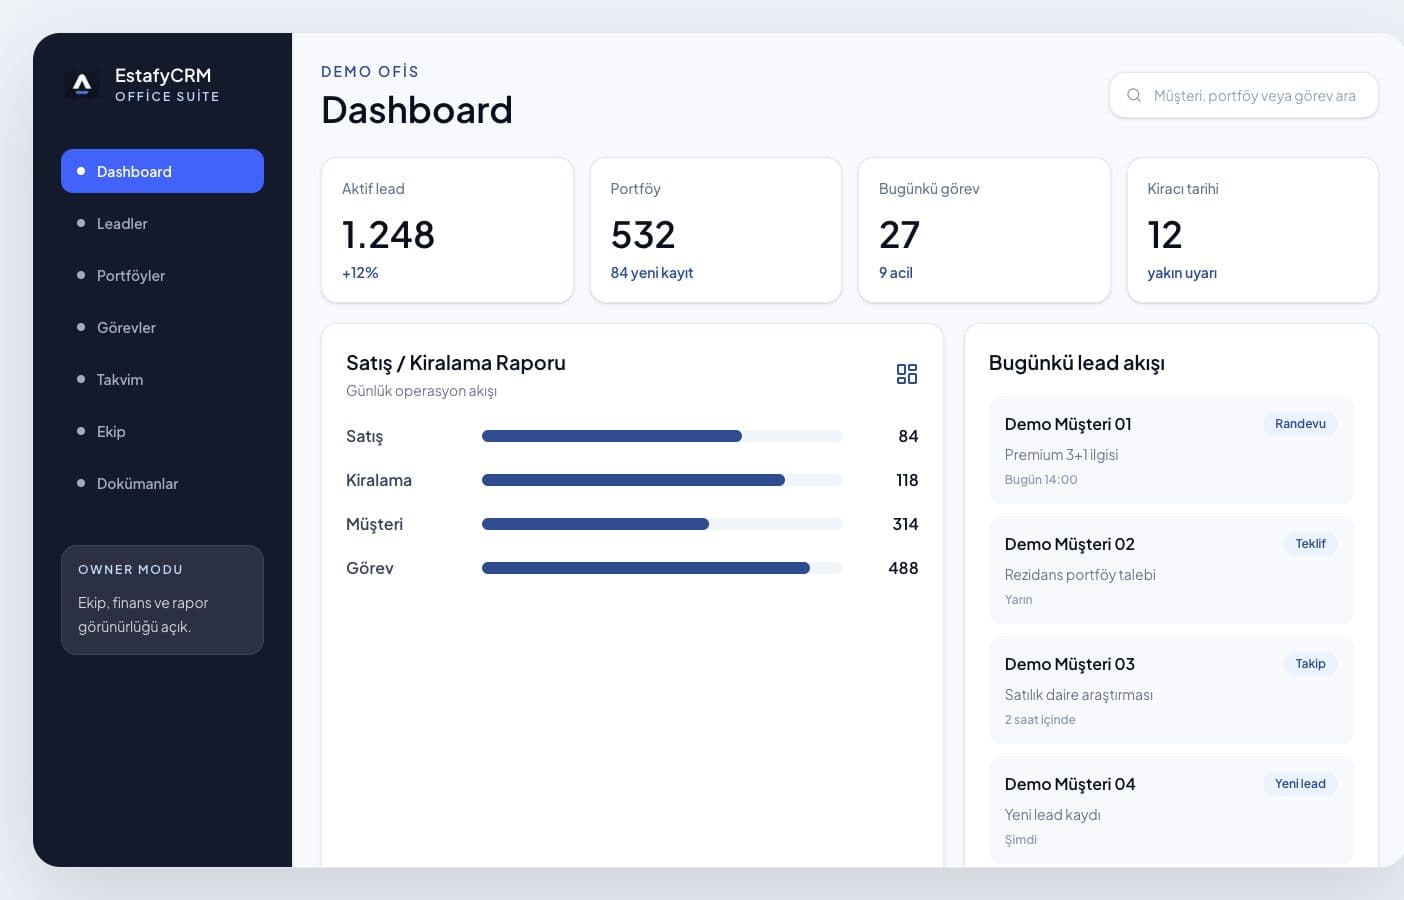Click the Müşteri progress bar
1404x900 pixels.
coord(662,524)
